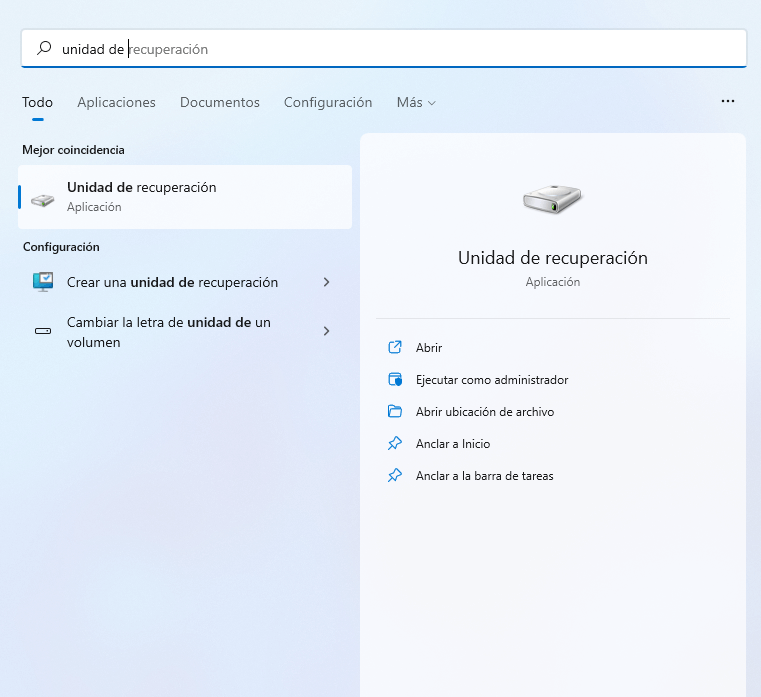The width and height of the screenshot is (761, 697).
Task: Choose Abrir ubicación de archivo
Action: click(485, 412)
